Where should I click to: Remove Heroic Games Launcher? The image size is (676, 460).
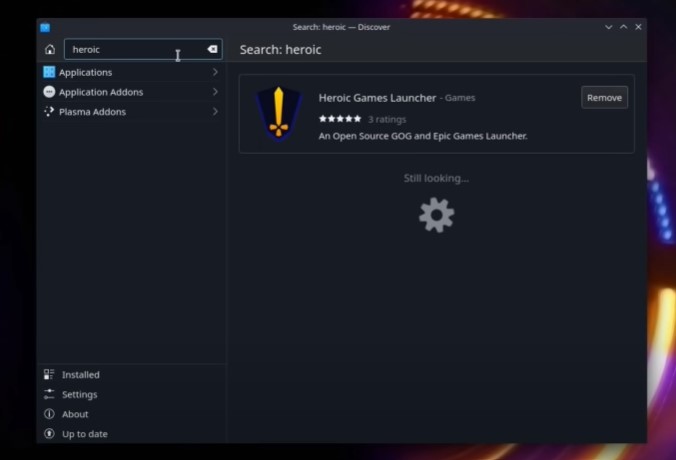(604, 98)
